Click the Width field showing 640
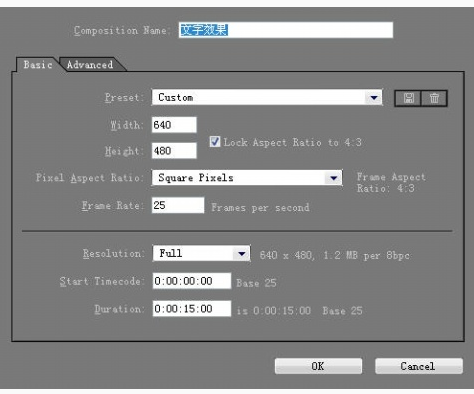This screenshot has width=474, height=394. tap(174, 125)
